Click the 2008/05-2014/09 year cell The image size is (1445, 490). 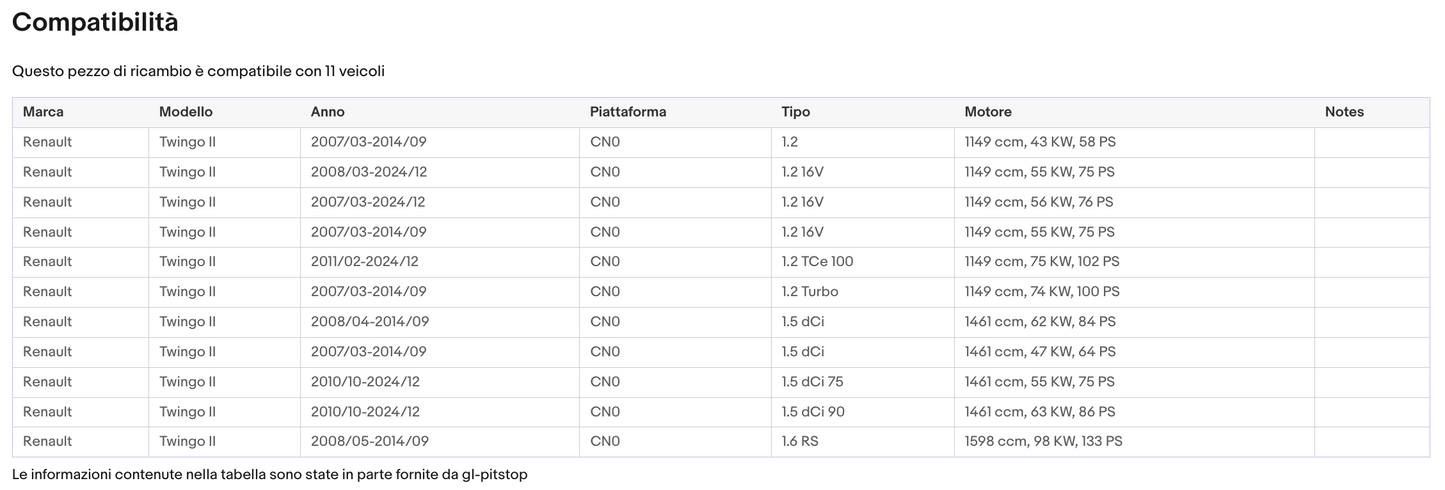coord(369,442)
